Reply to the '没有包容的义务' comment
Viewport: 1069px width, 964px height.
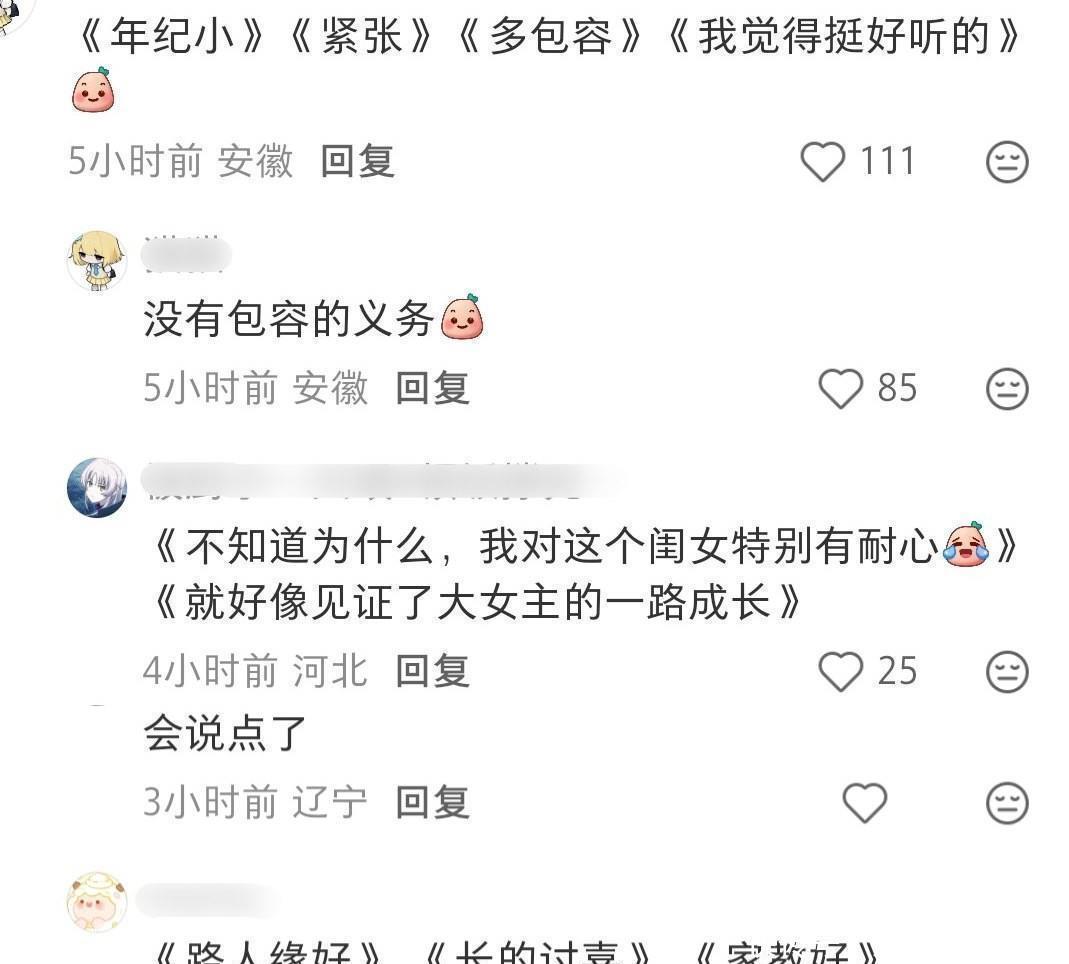[433, 389]
